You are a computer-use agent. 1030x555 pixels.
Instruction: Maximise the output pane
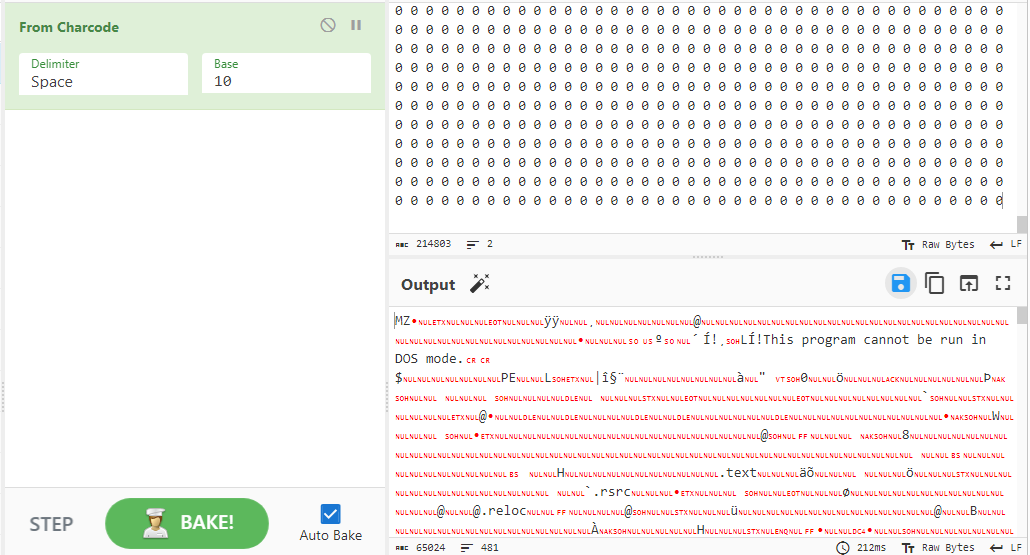click(1003, 284)
